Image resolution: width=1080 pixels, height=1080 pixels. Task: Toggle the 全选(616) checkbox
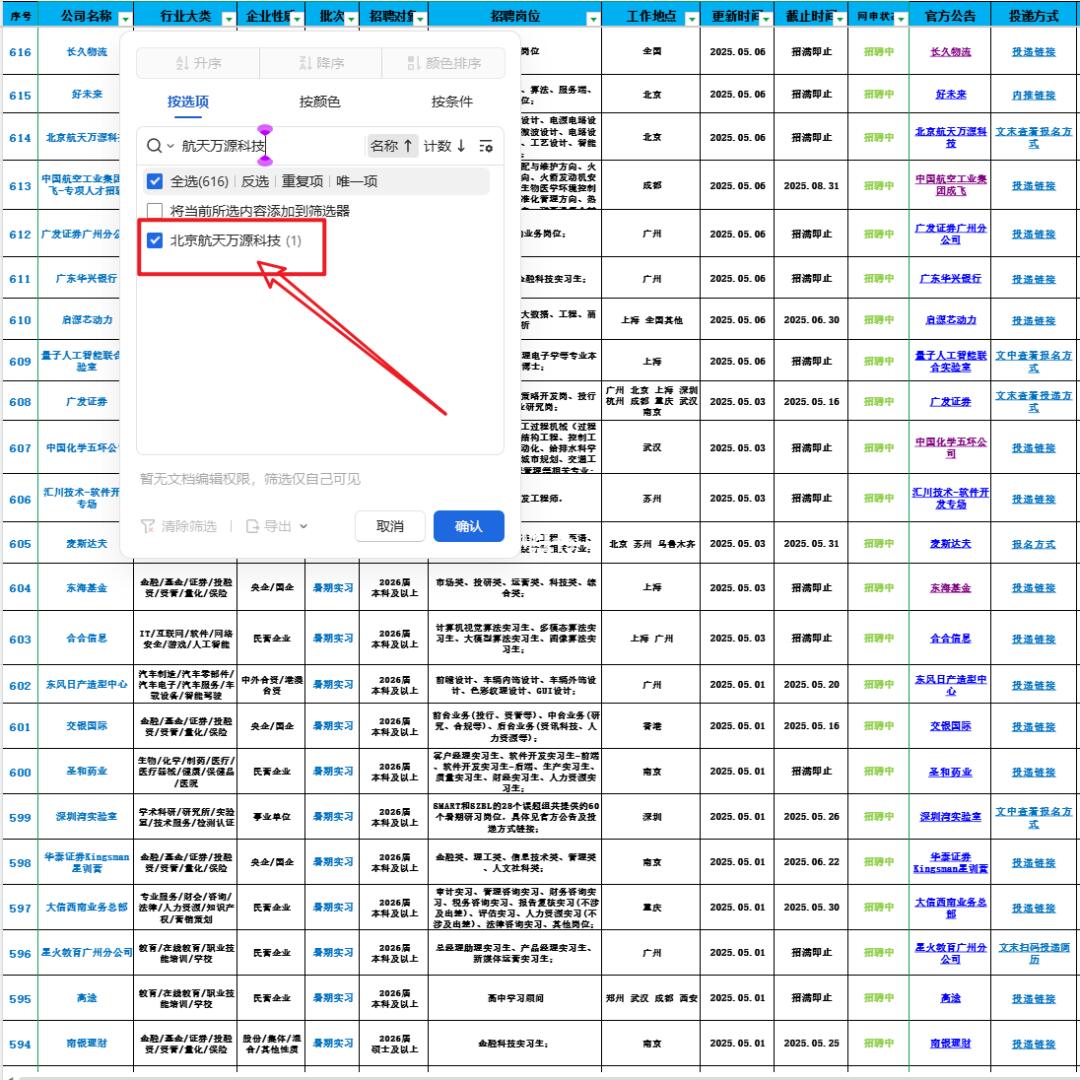[155, 181]
